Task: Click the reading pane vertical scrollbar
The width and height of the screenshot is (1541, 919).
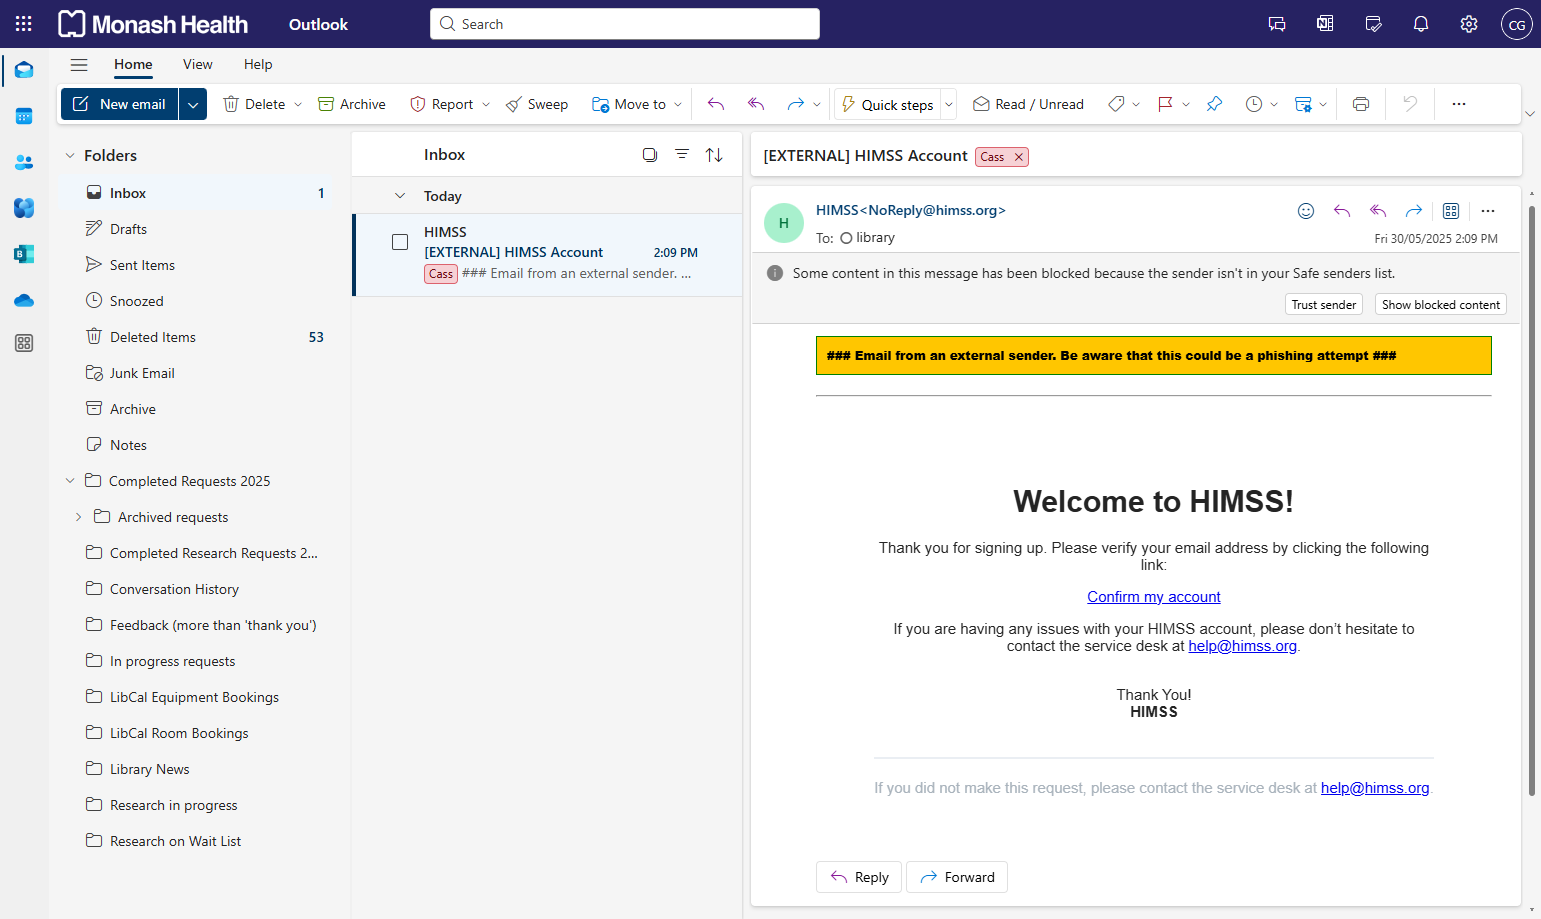Action: point(1531,500)
